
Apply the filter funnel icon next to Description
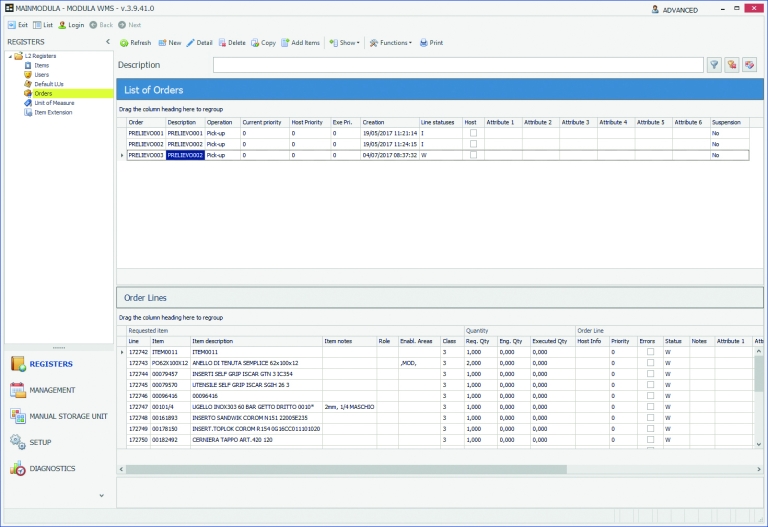(714, 65)
